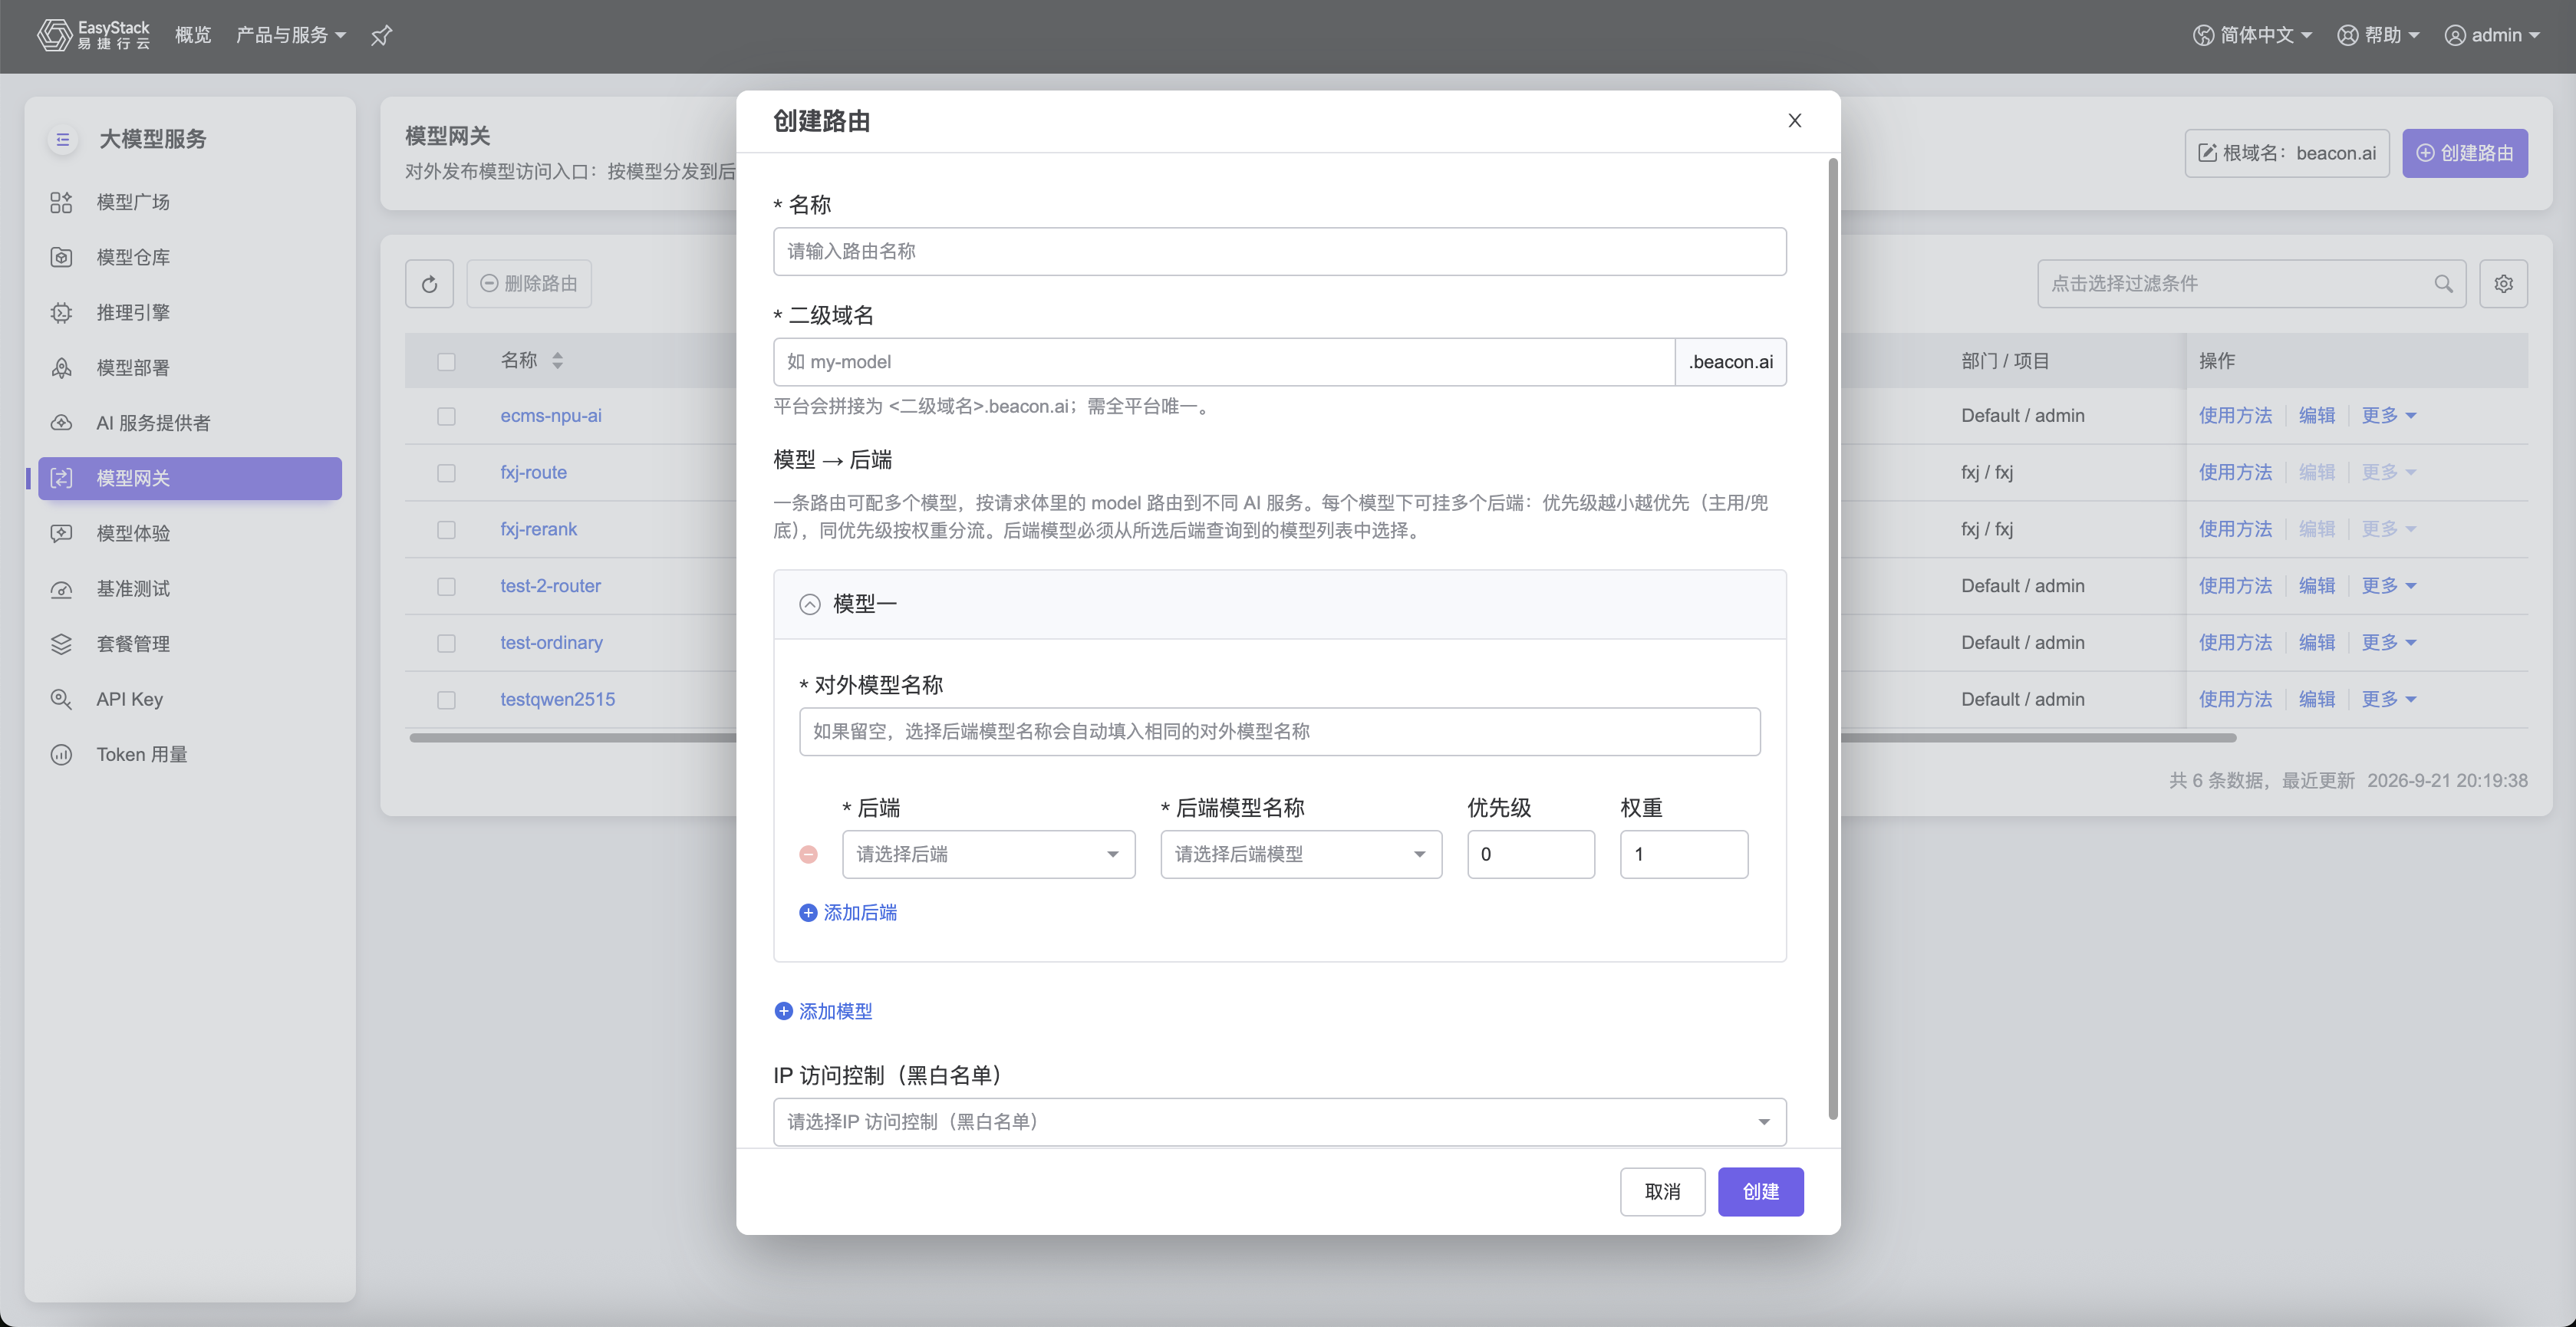The width and height of the screenshot is (2576, 1327).
Task: Click the dialog's vertical scrollbar
Action: point(1832,640)
